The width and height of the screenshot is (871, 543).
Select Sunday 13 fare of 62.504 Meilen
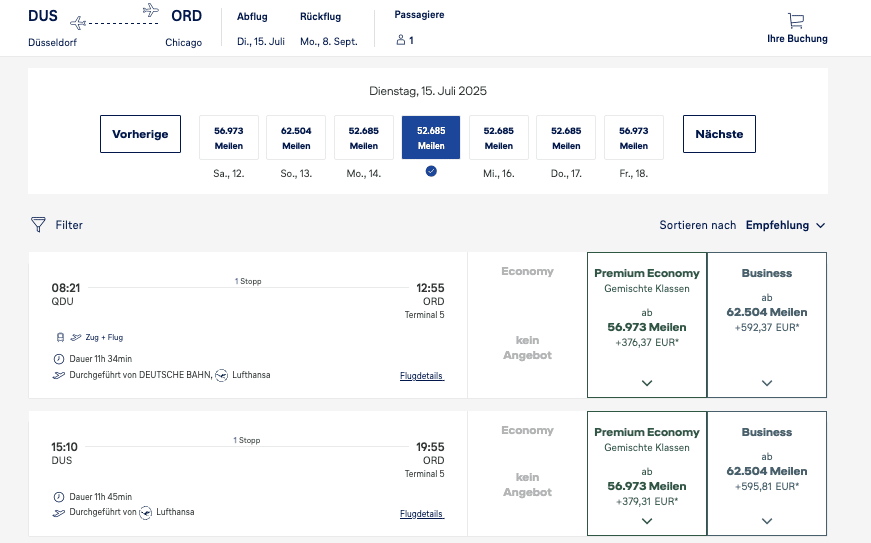coord(296,138)
